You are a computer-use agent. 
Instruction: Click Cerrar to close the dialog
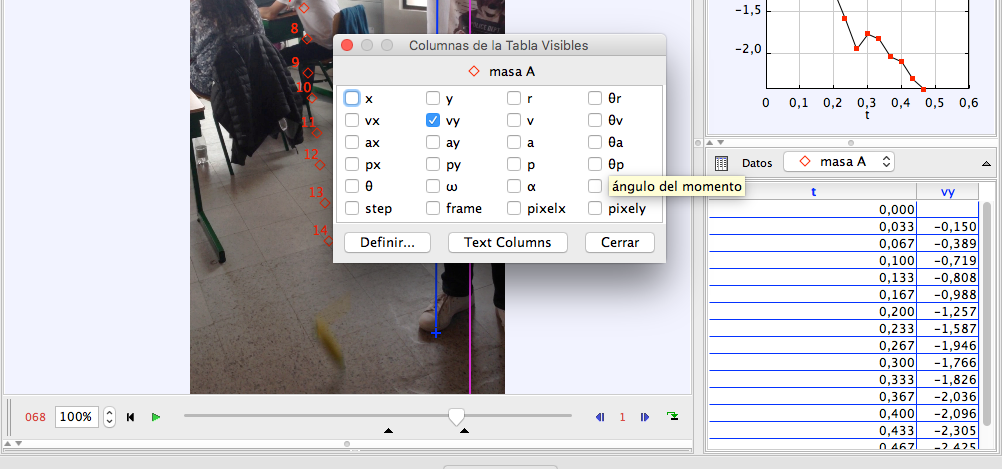[x=620, y=243]
